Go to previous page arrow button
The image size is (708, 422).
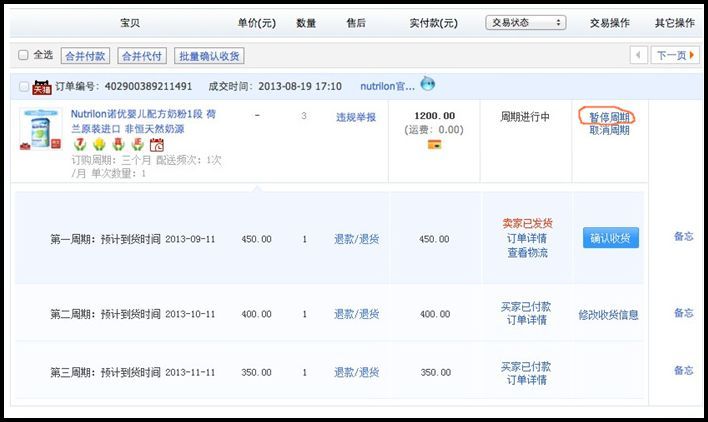[x=638, y=55]
